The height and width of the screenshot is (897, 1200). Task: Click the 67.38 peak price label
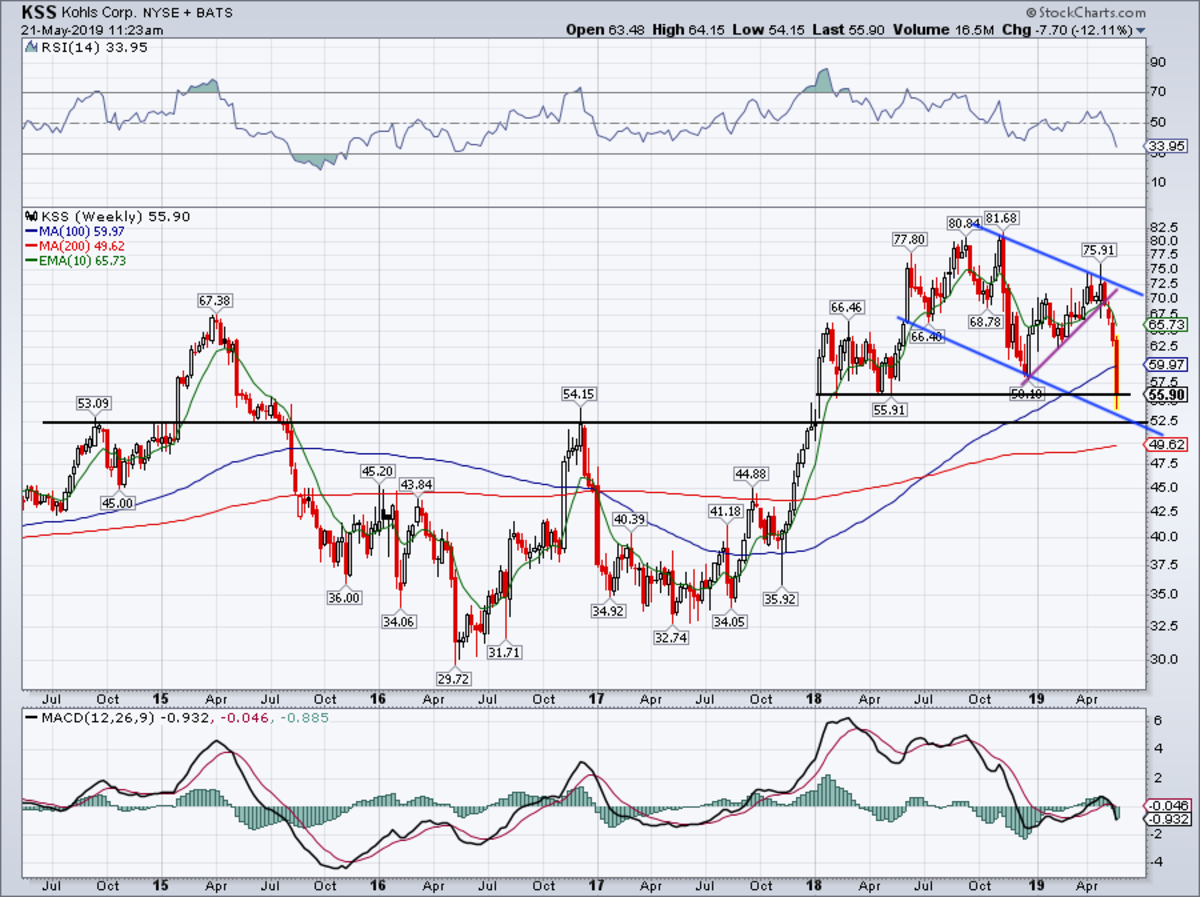click(216, 300)
